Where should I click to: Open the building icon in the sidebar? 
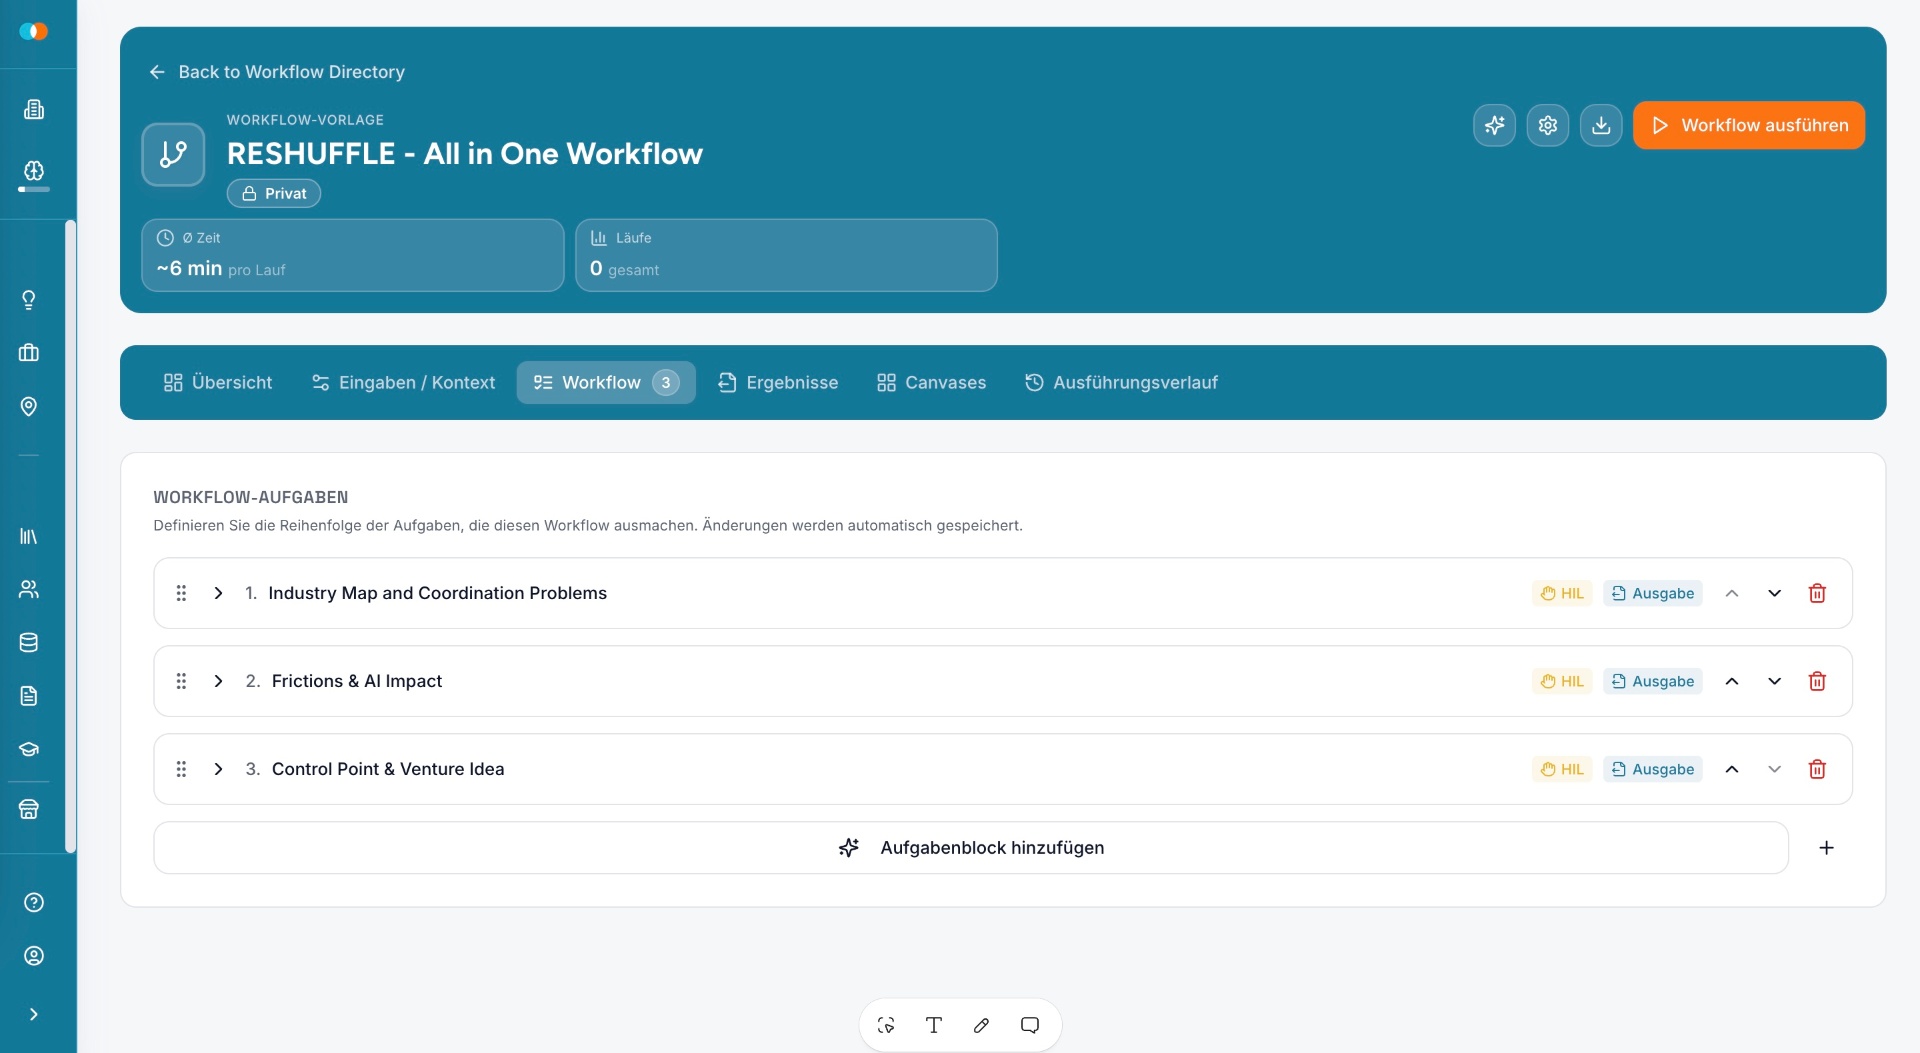[x=34, y=110]
